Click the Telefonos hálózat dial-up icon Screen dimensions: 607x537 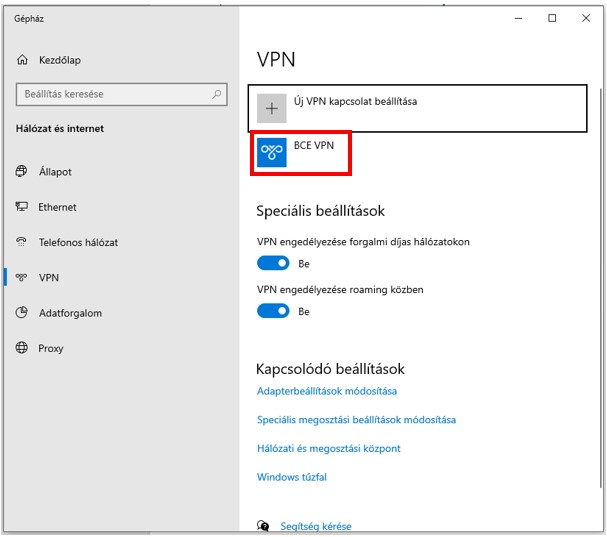click(22, 242)
